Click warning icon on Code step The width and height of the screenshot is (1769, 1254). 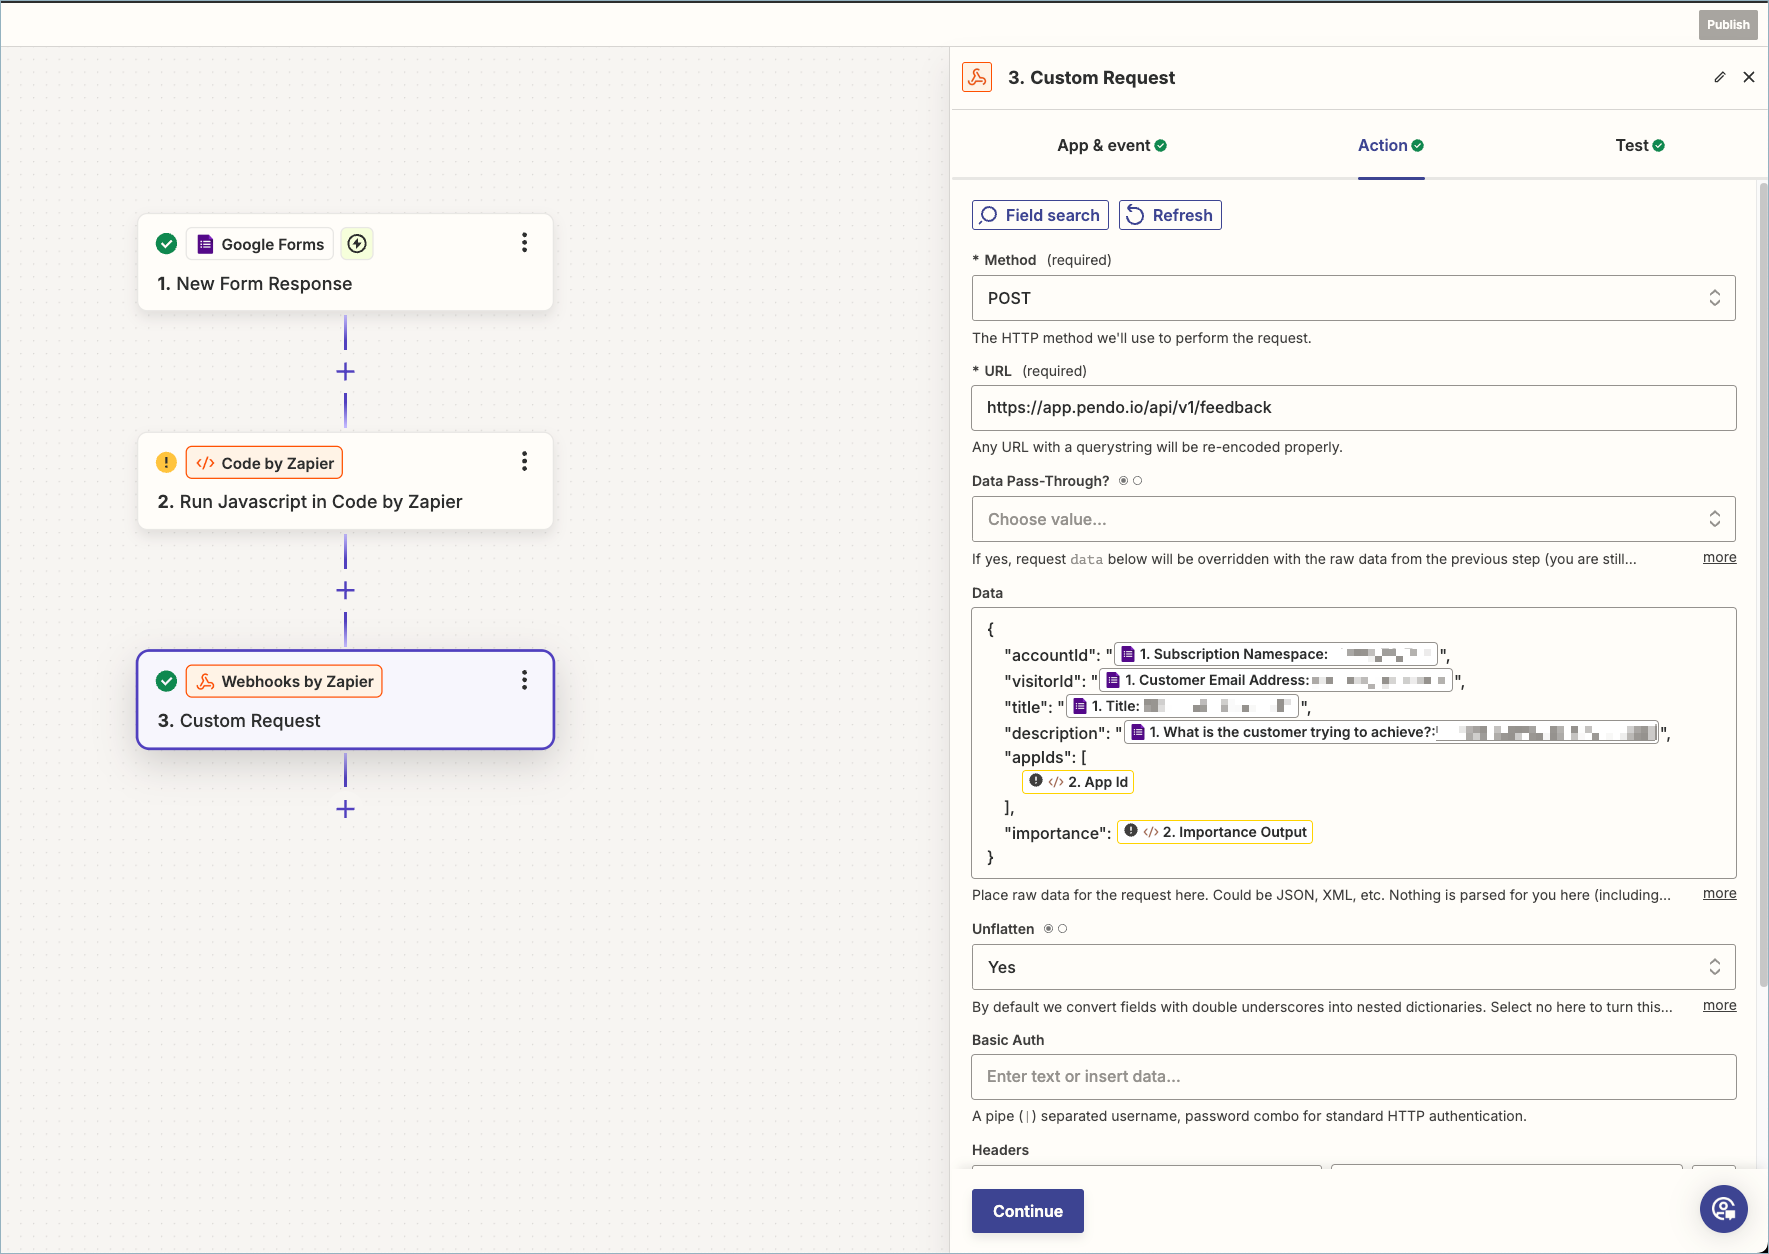click(167, 462)
